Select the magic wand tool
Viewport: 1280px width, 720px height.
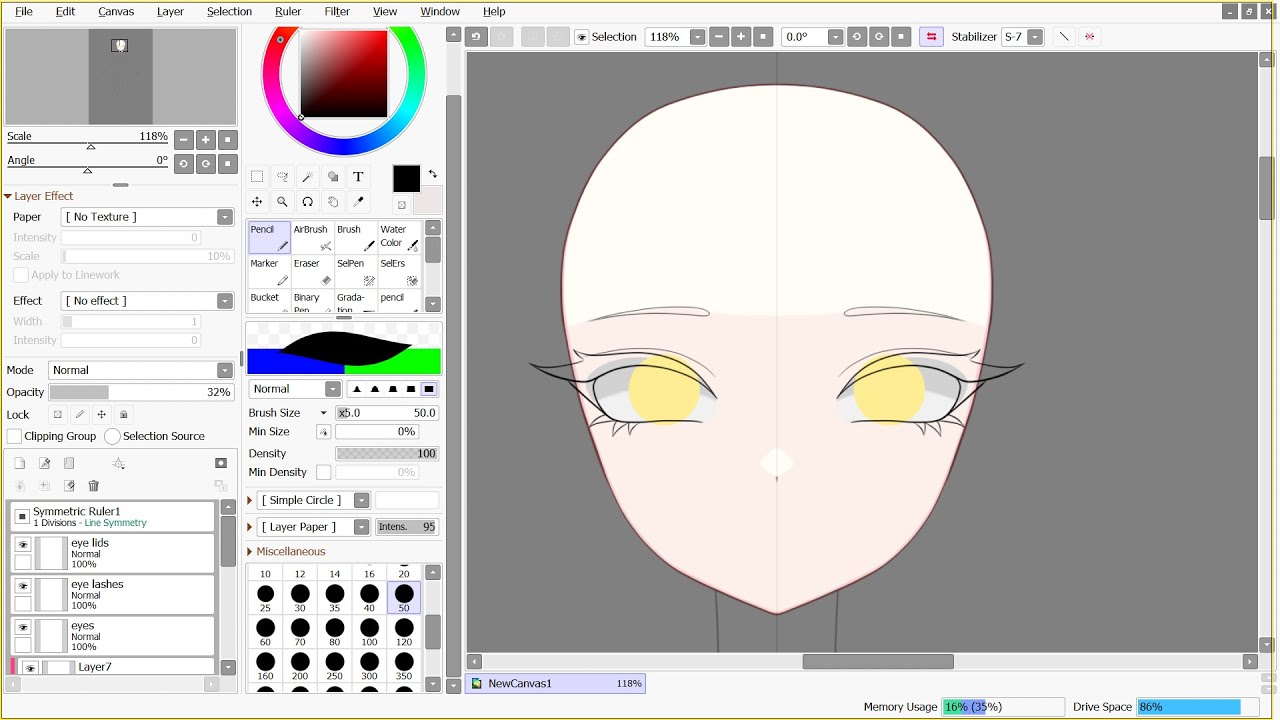coord(308,176)
